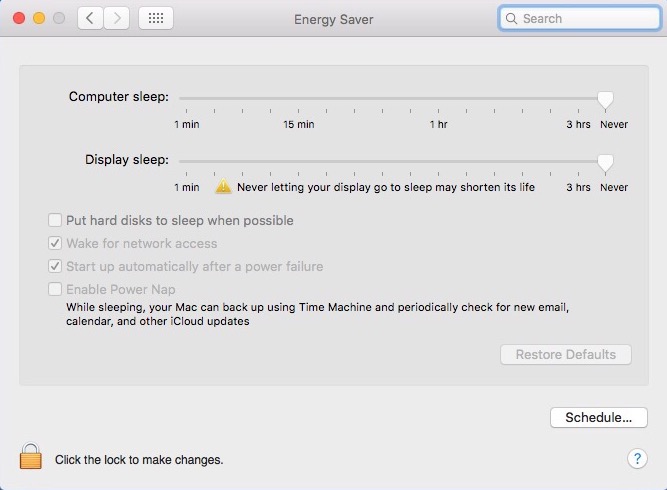Minimize the Energy Saver window
The height and width of the screenshot is (490, 667).
coord(39,18)
